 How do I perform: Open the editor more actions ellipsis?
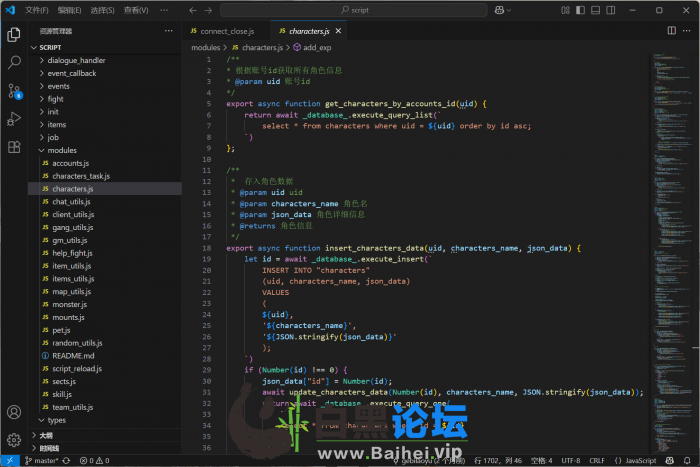click(x=687, y=30)
